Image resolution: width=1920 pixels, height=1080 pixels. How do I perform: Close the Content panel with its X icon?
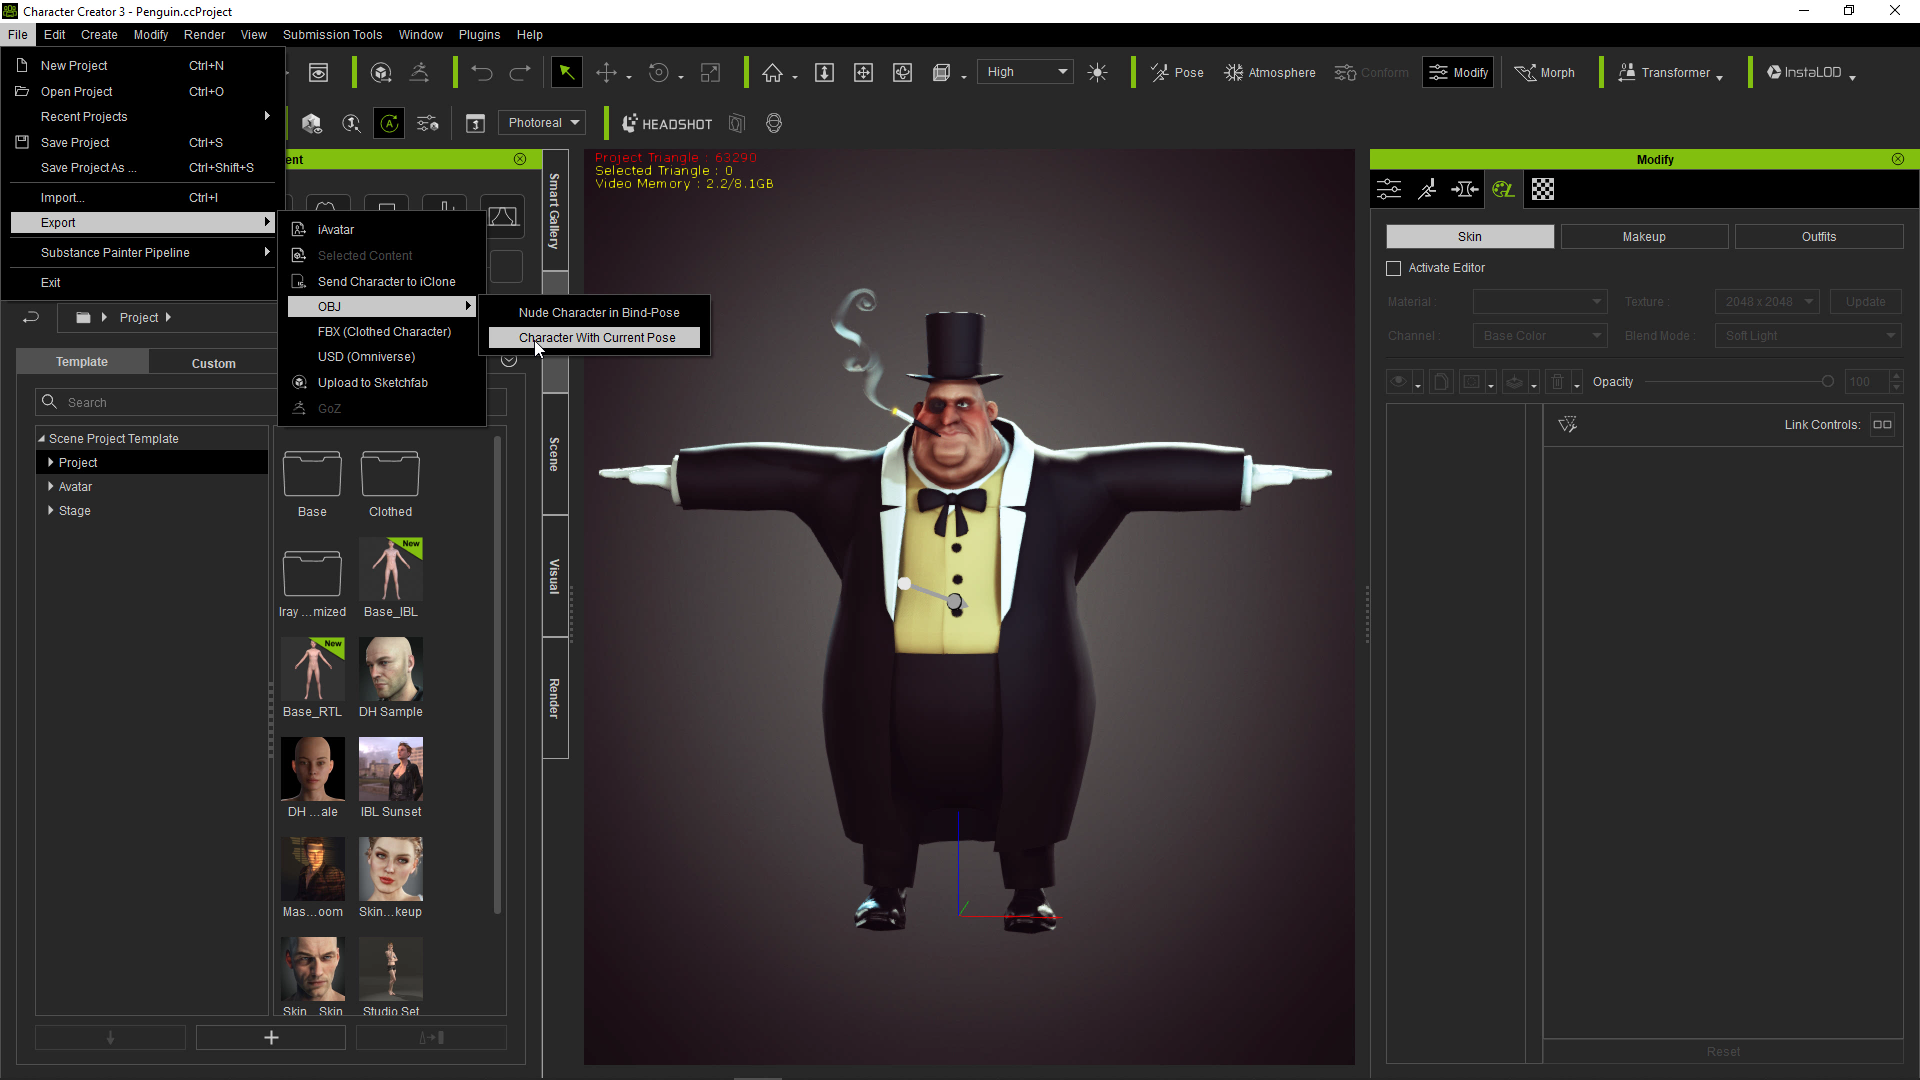pyautogui.click(x=520, y=159)
